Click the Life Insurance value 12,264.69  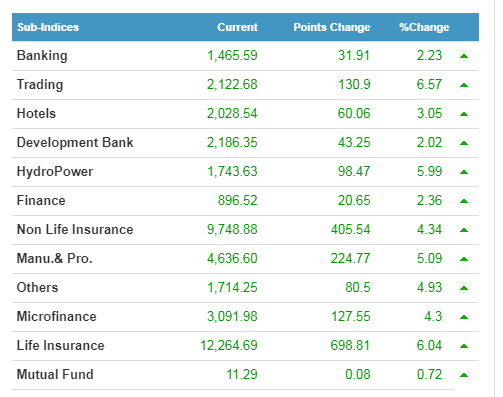pos(229,345)
